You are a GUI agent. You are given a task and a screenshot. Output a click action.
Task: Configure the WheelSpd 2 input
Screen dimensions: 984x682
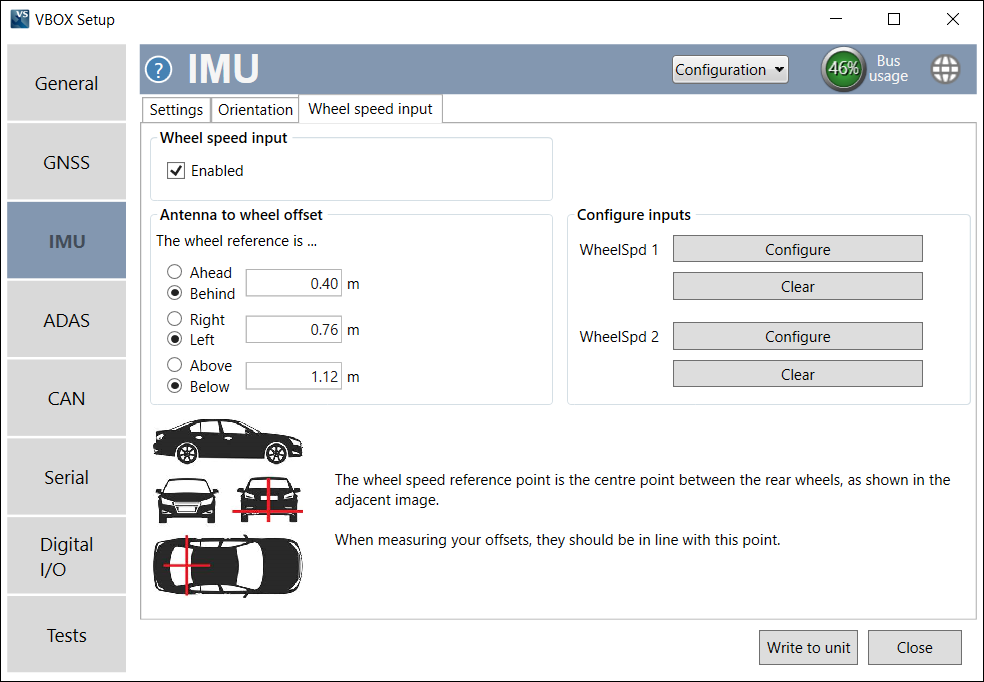coord(798,336)
